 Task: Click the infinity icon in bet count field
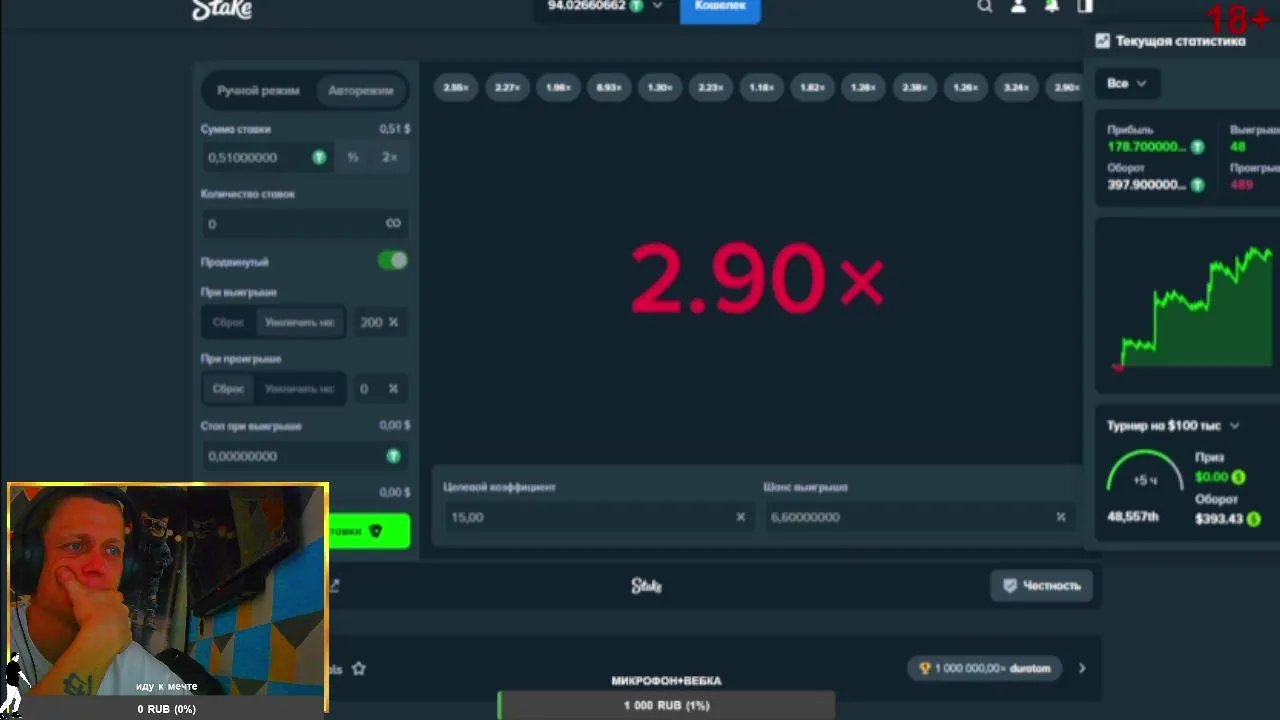click(393, 223)
